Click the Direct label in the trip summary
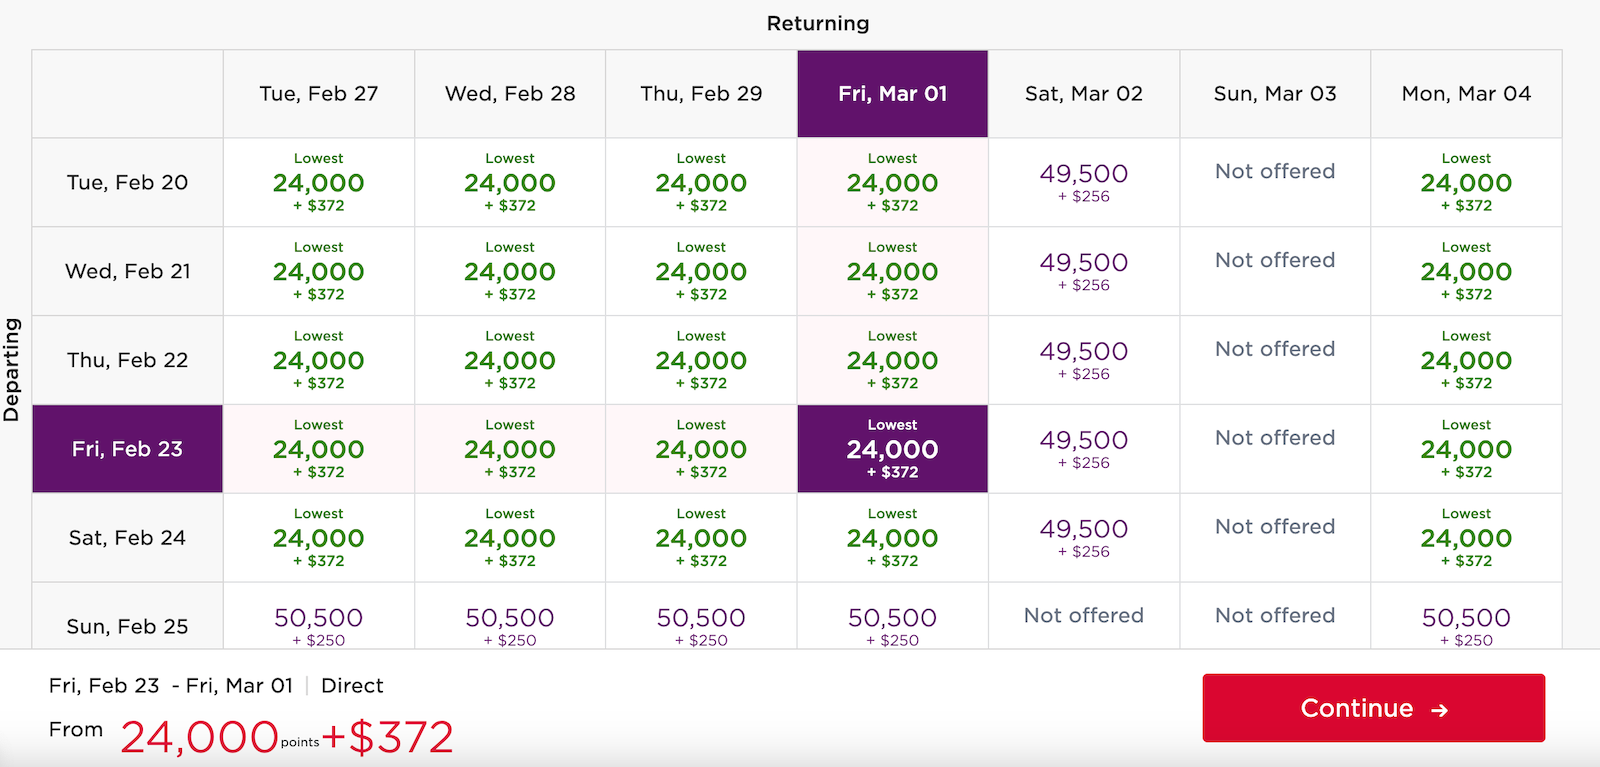Viewport: 1600px width, 767px height. 352,685
